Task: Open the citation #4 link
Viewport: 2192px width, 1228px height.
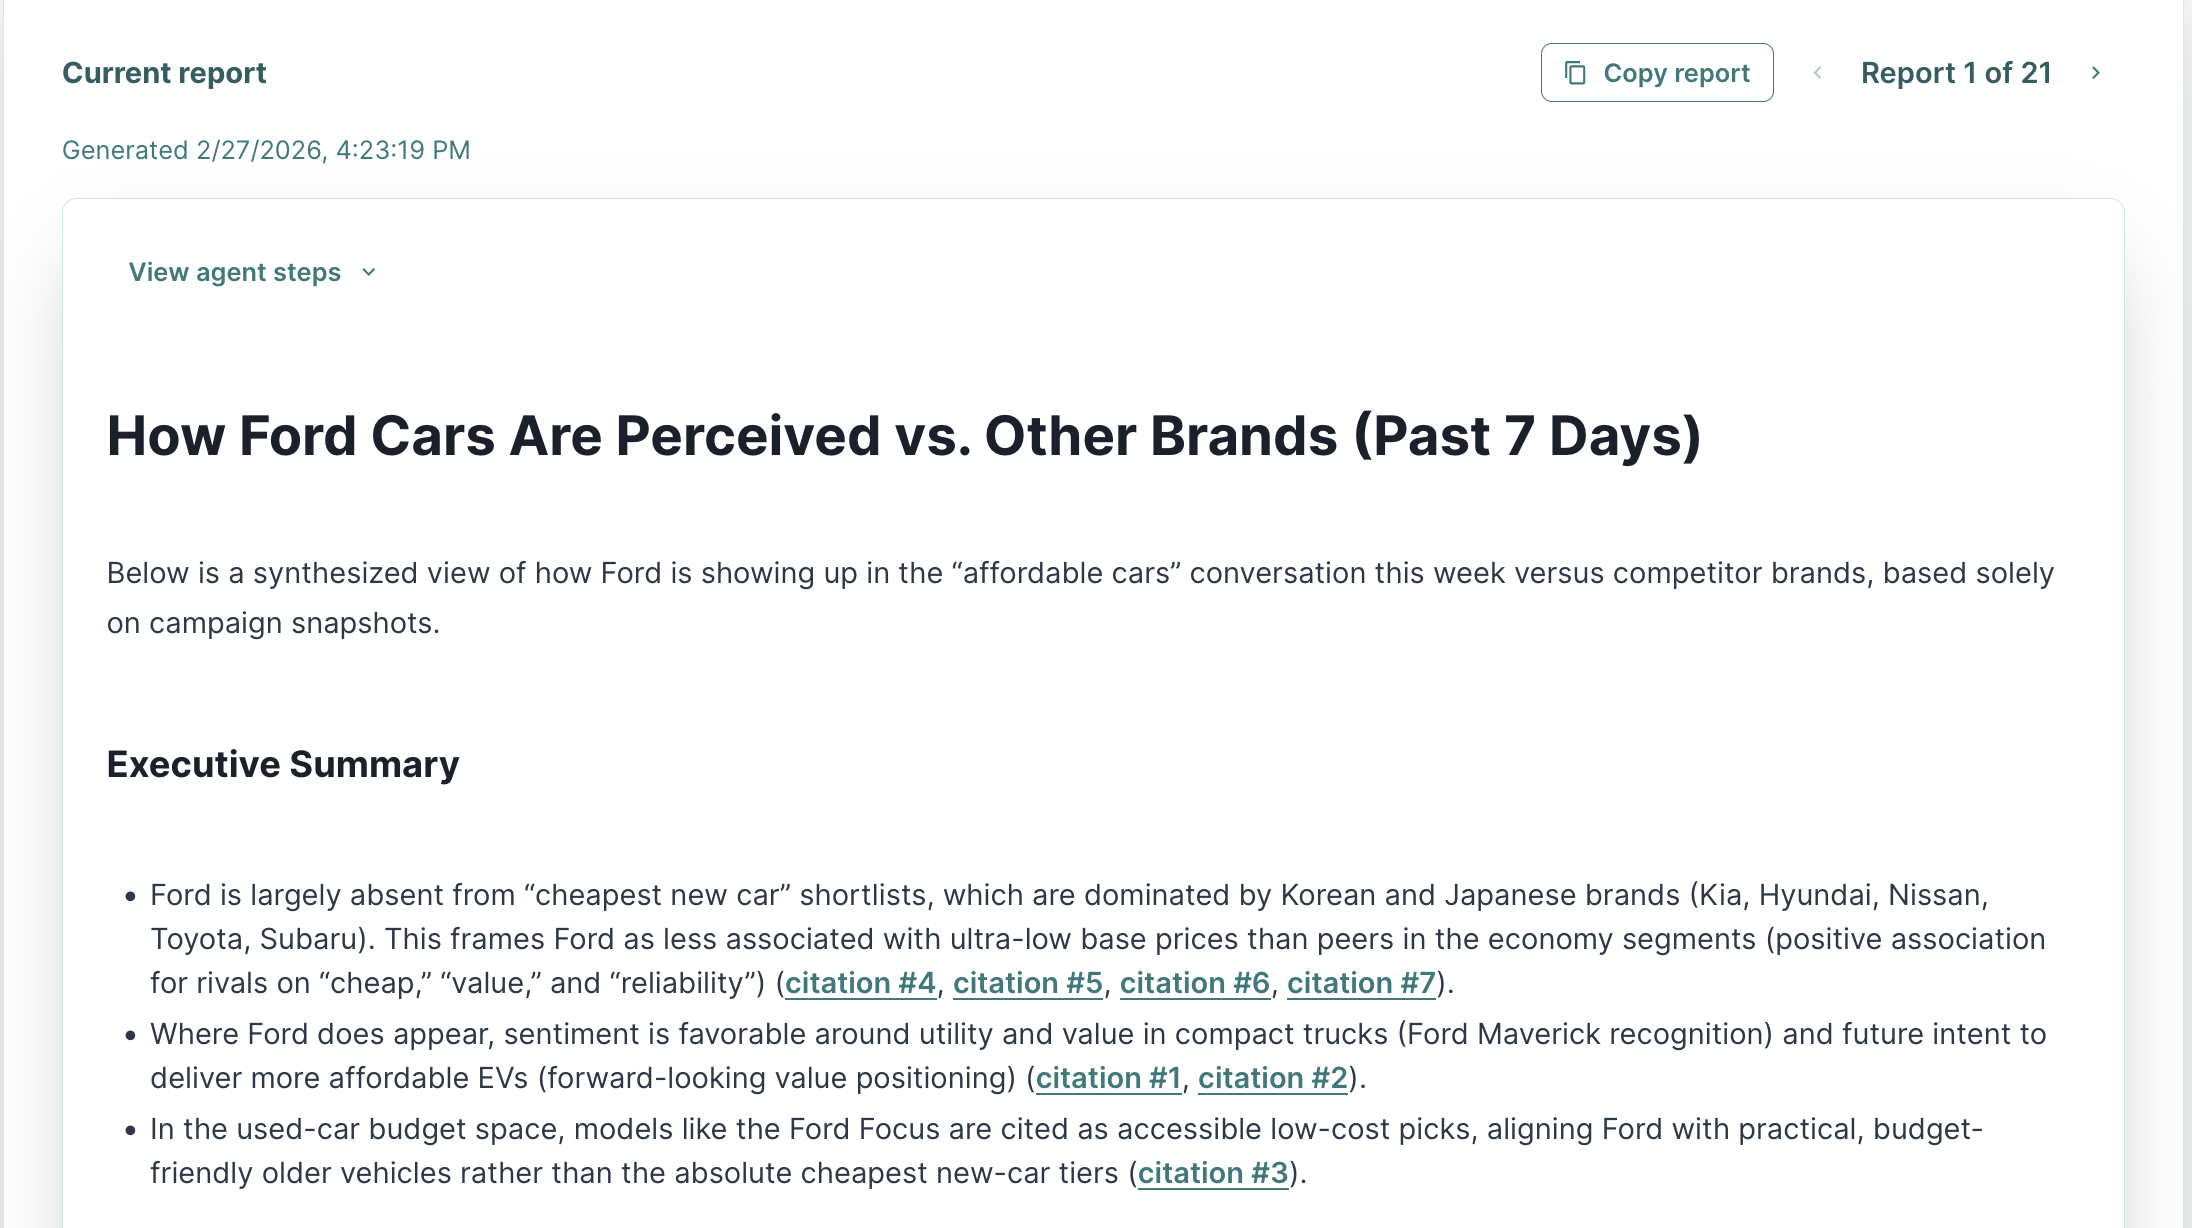Action: pos(860,983)
